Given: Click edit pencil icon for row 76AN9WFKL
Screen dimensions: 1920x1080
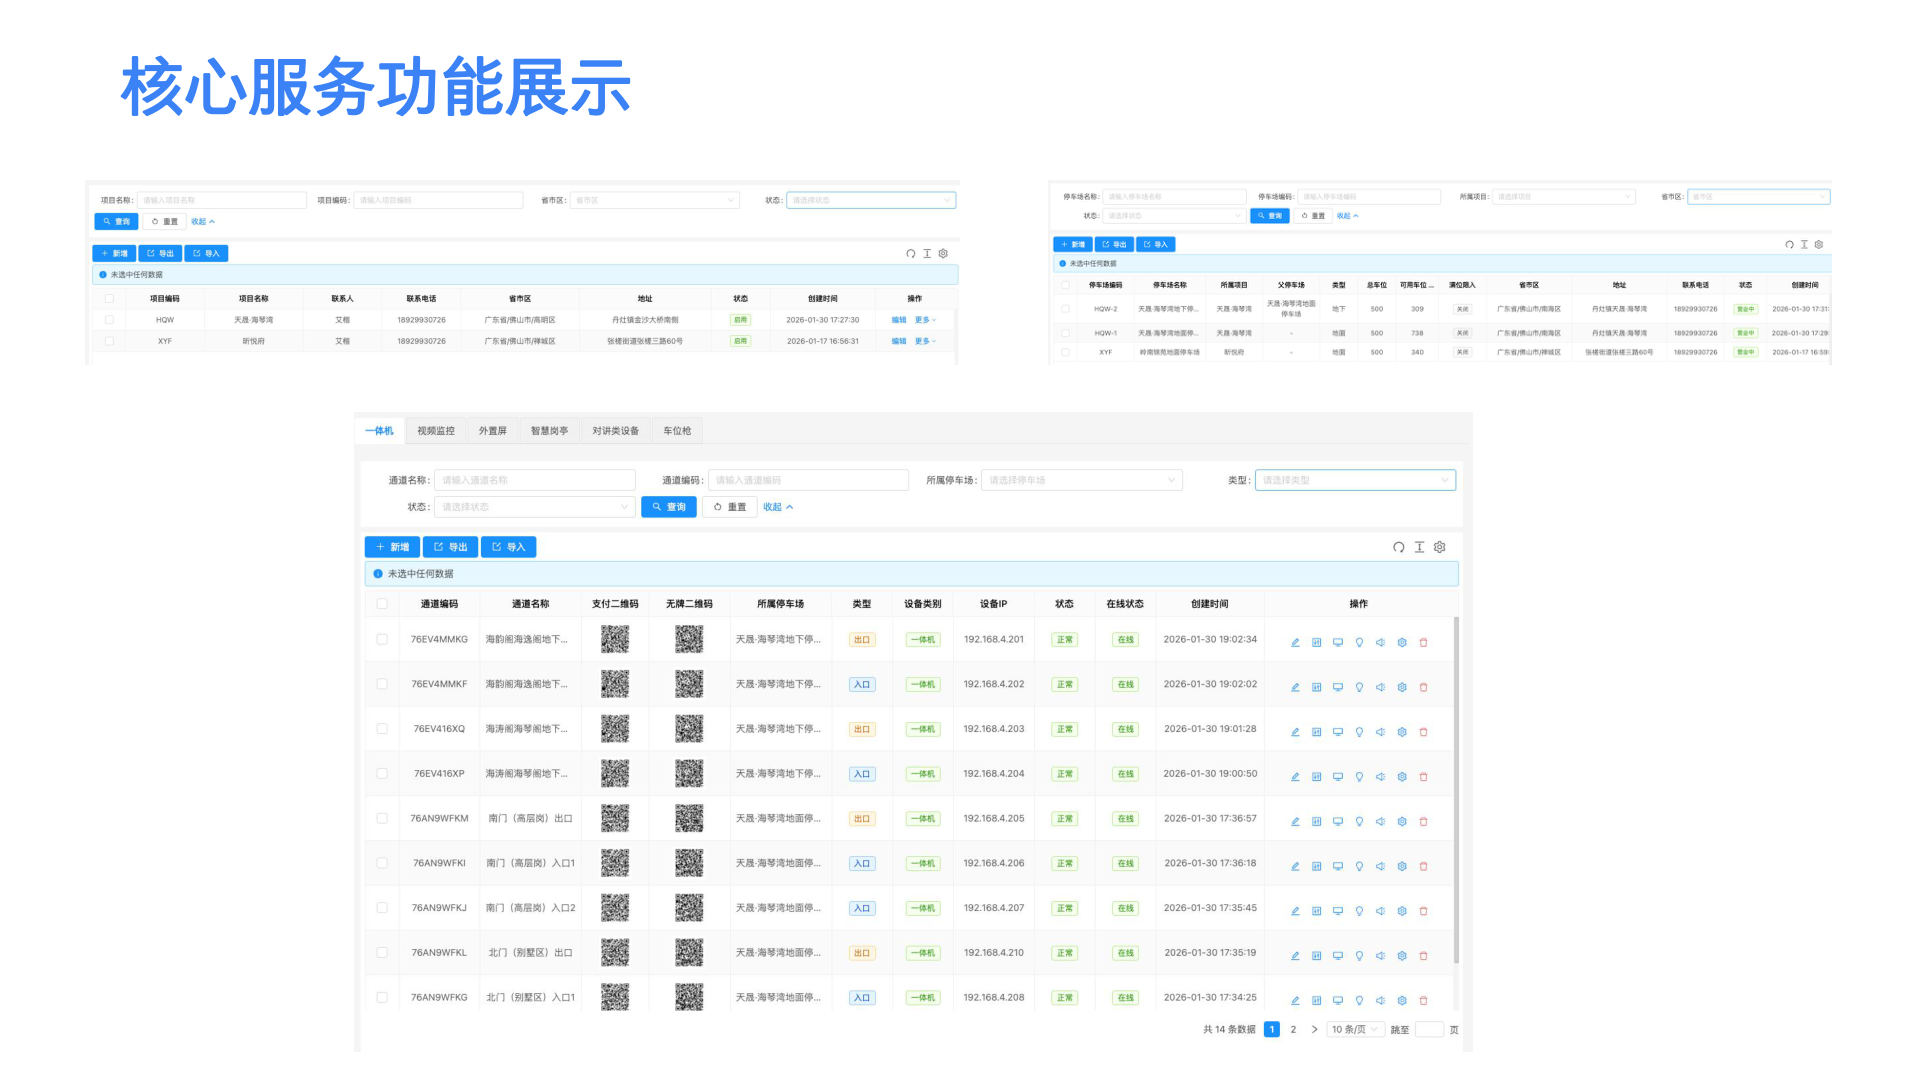Looking at the screenshot, I should (x=1295, y=956).
